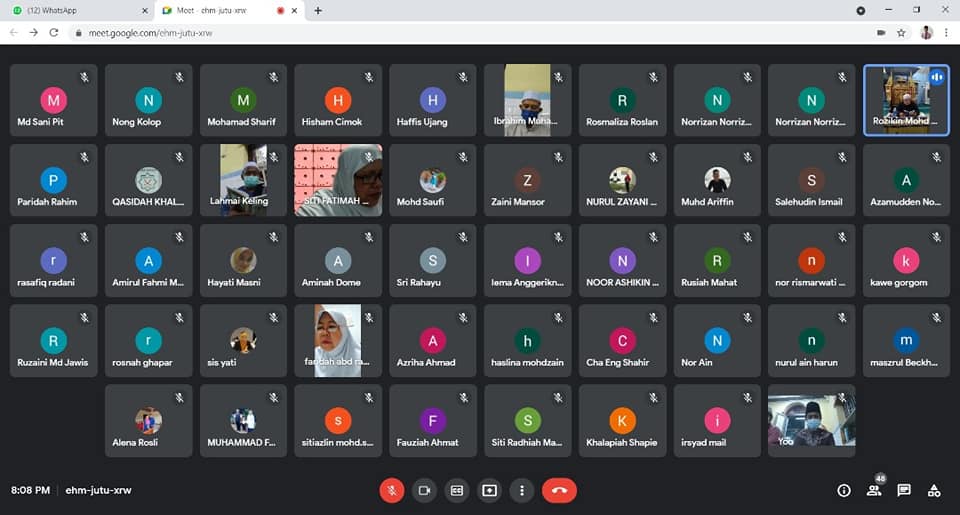Open the meeting details info icon

pyautogui.click(x=844, y=490)
